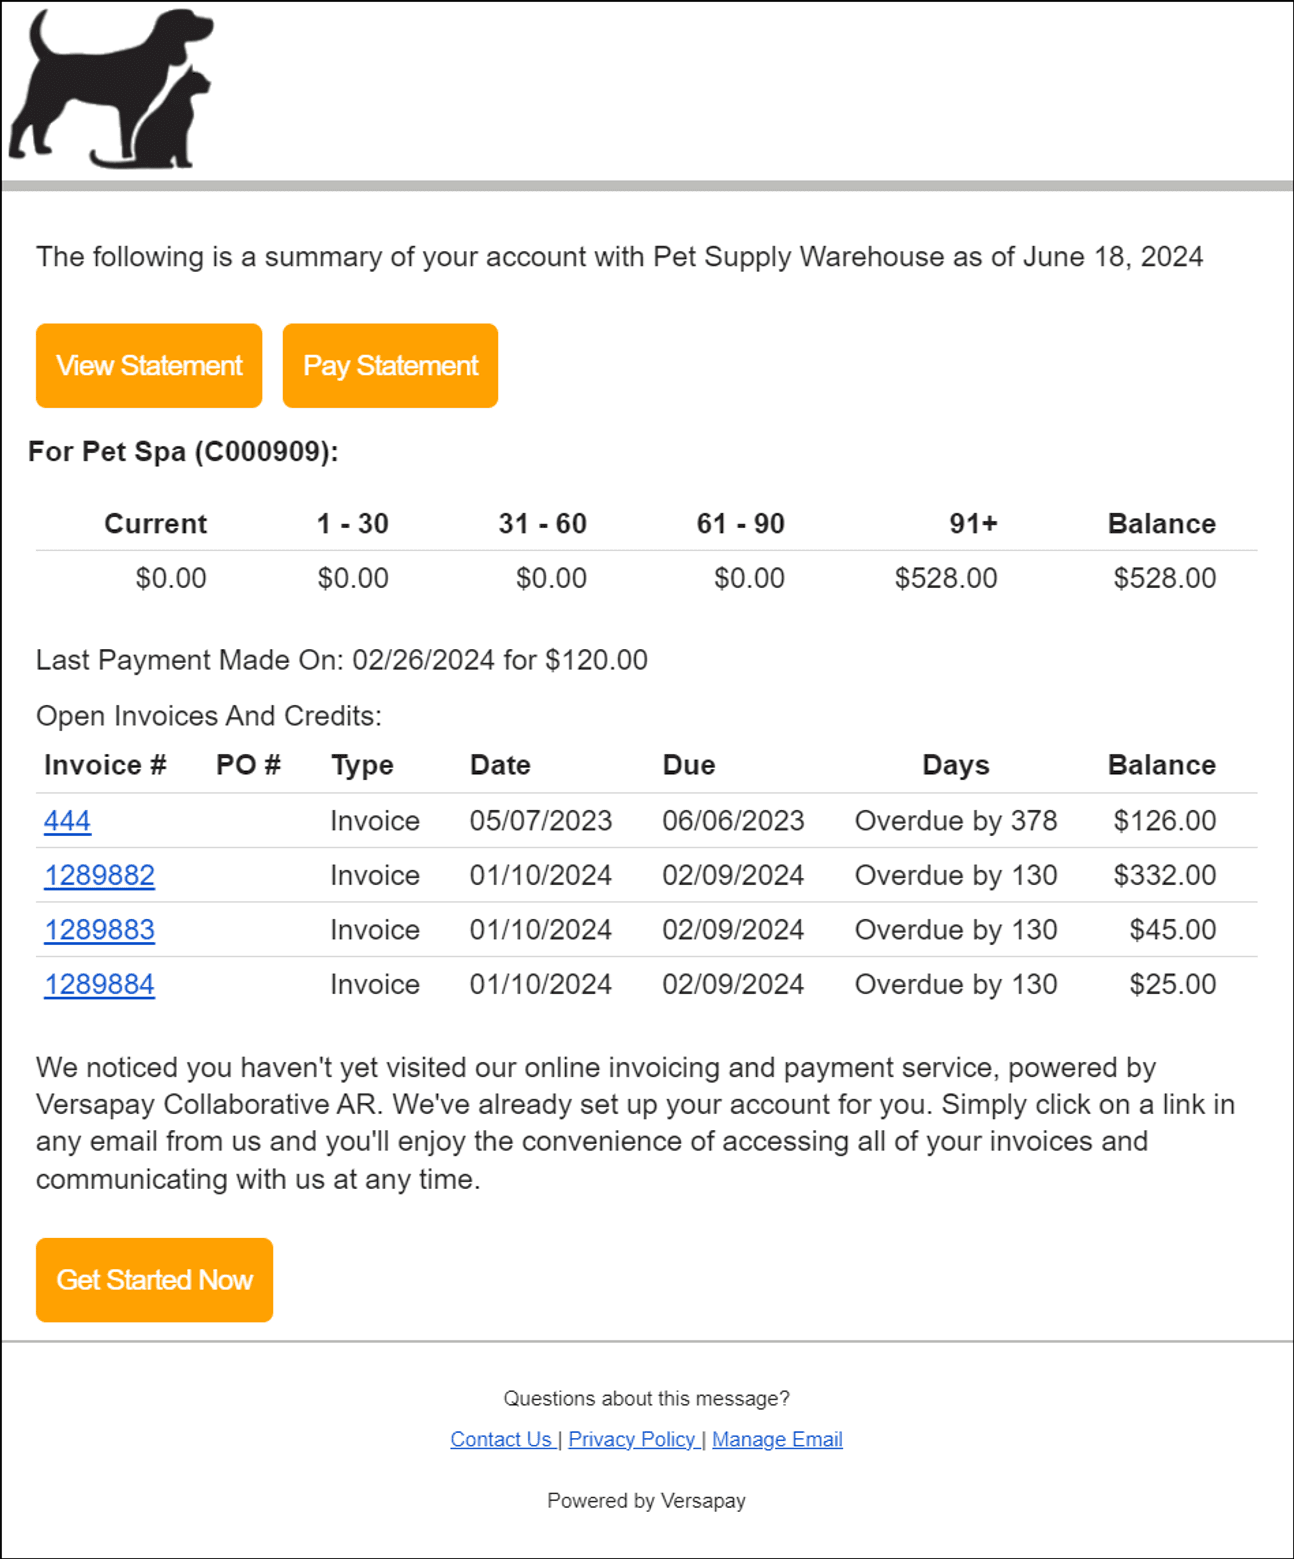
Task: Open invoice 1289882 link
Action: (99, 875)
